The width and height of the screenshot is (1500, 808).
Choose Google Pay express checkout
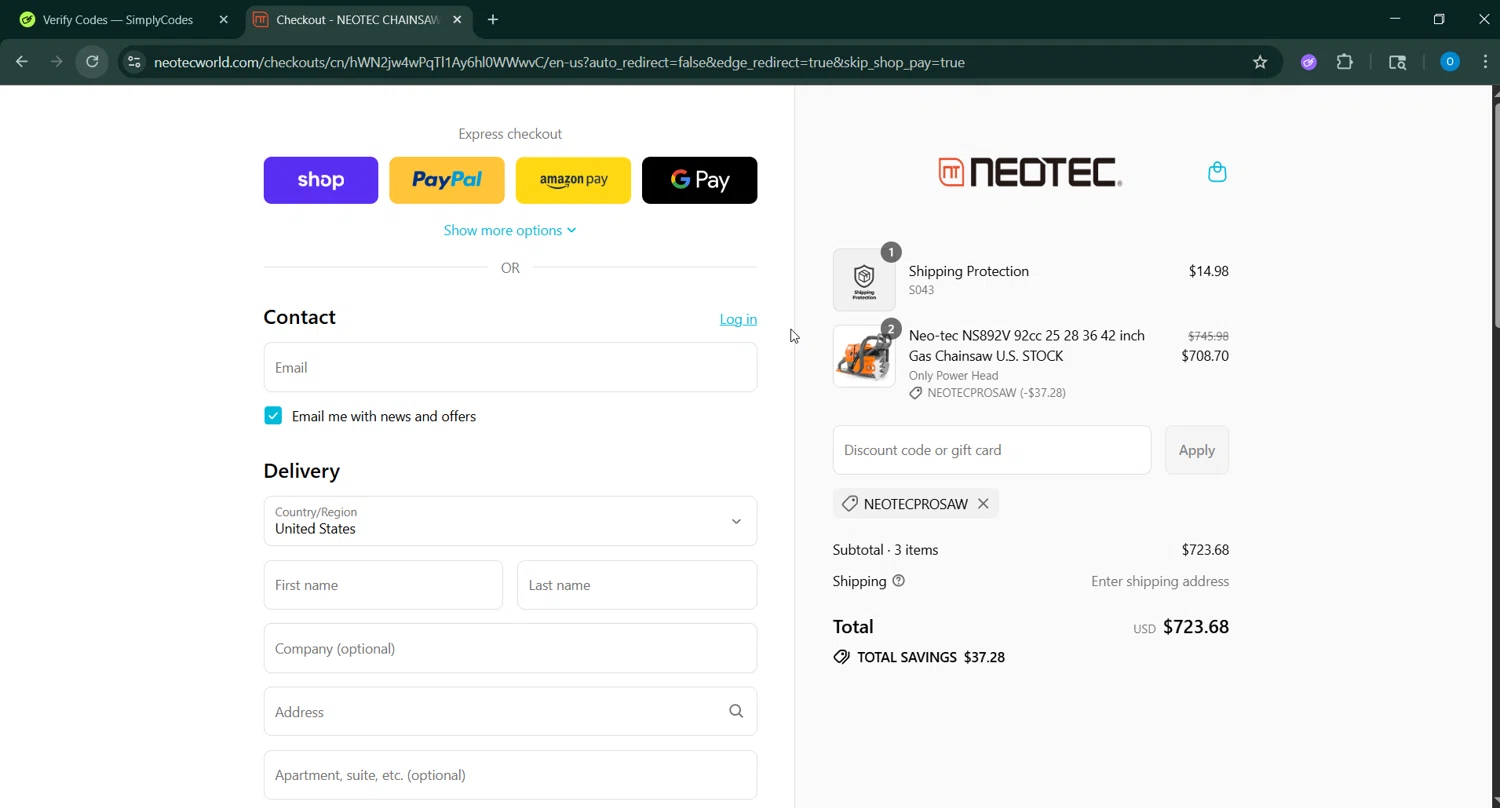click(x=699, y=180)
